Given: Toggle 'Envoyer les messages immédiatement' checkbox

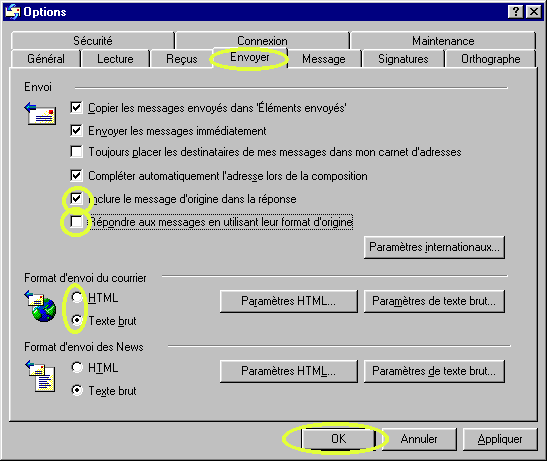Looking at the screenshot, I should click(76, 131).
